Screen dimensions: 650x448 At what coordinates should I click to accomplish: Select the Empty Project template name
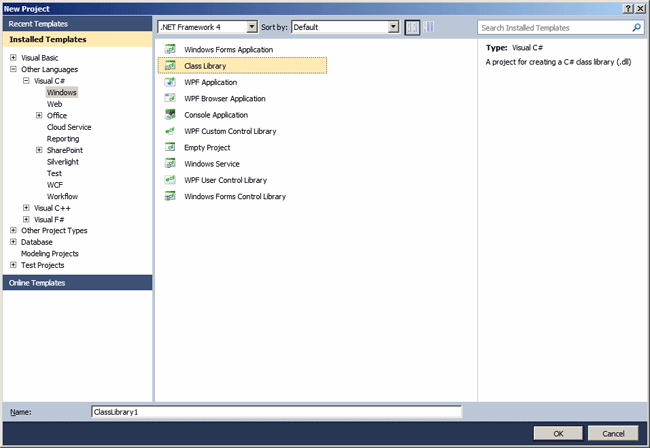point(207,148)
